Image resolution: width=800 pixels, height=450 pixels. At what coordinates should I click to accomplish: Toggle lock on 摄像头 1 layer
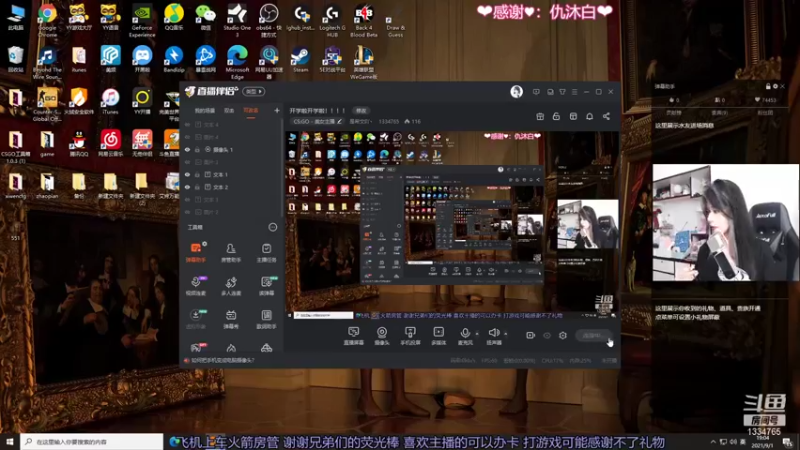point(197,149)
